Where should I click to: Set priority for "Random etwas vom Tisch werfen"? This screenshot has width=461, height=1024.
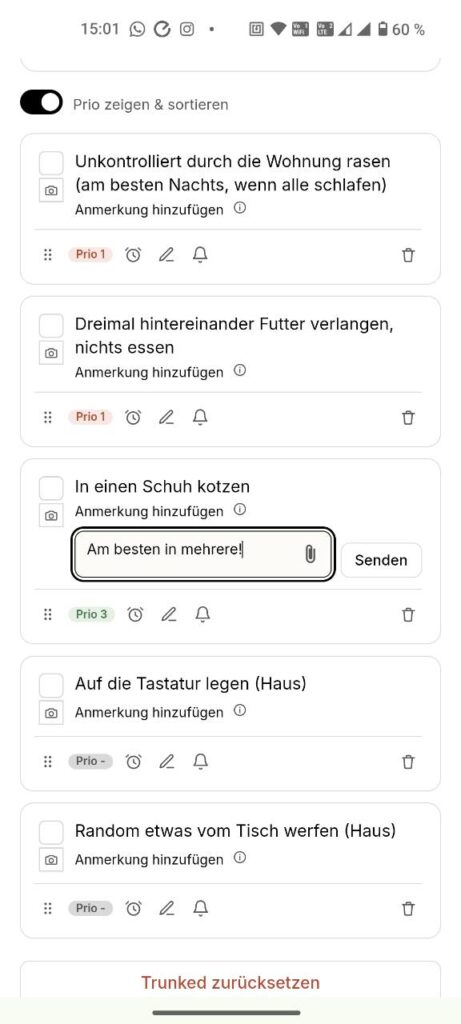click(x=90, y=908)
